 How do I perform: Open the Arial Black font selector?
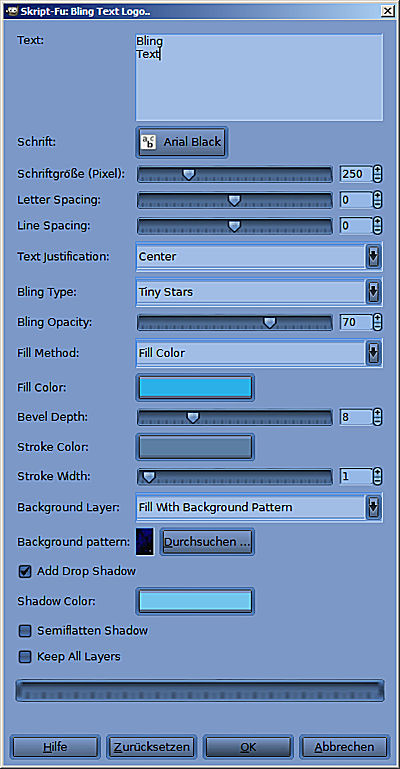click(x=182, y=143)
